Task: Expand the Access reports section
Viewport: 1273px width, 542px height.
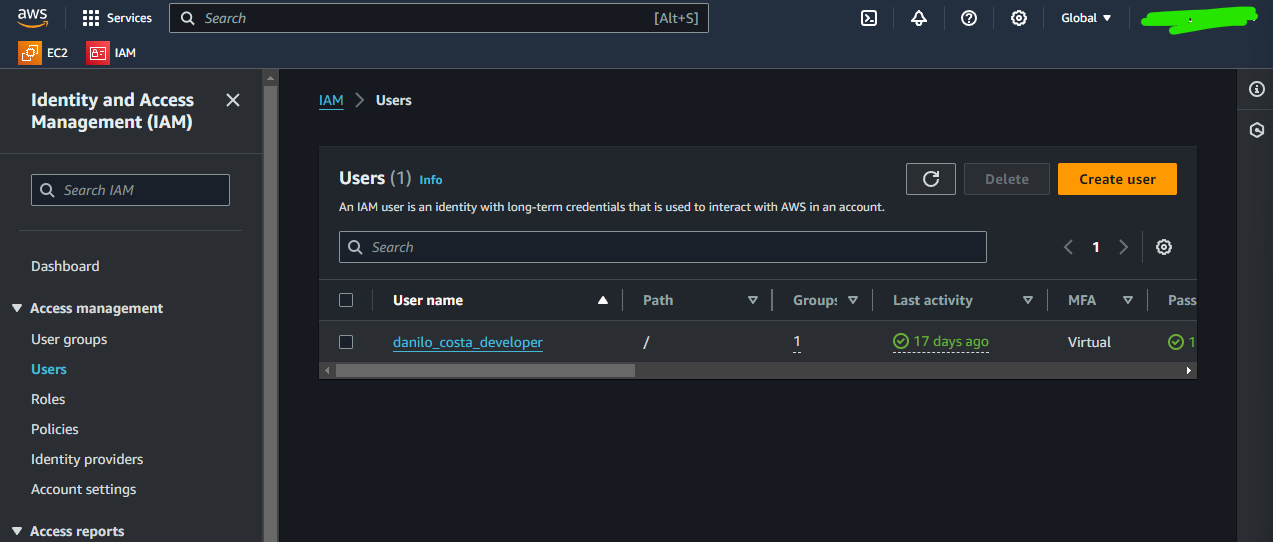Action: tap(17, 531)
